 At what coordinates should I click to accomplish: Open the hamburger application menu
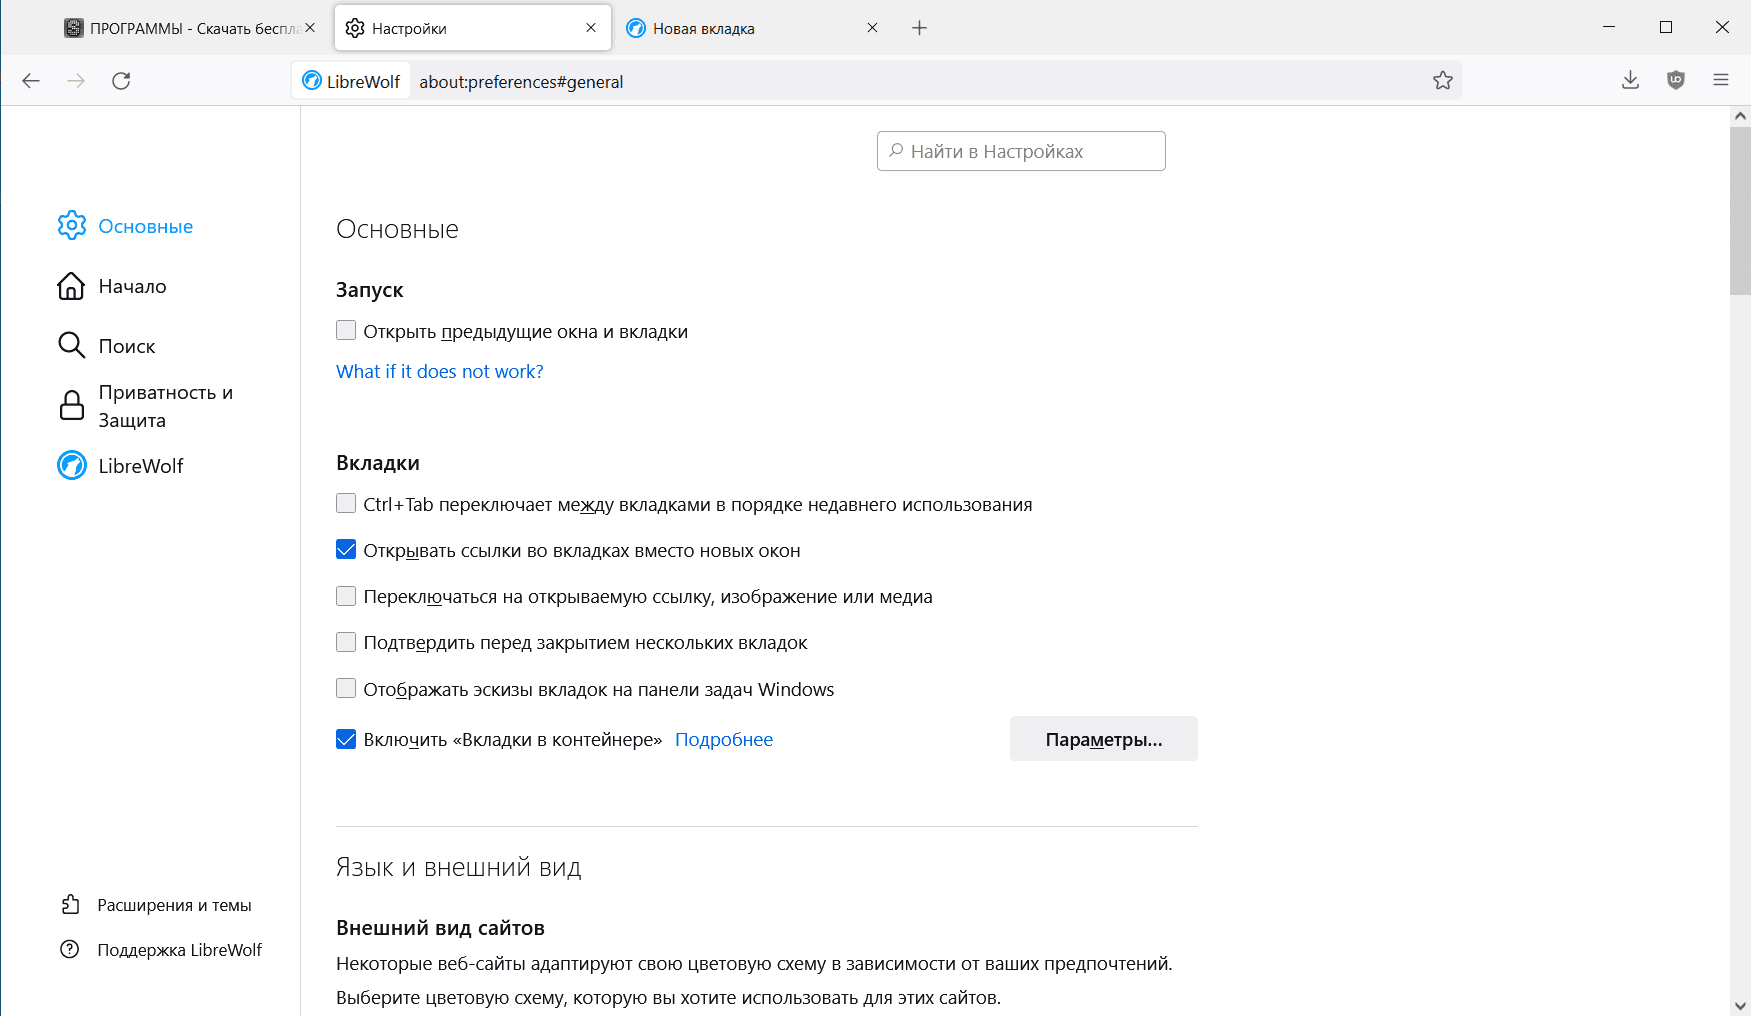coord(1721,81)
